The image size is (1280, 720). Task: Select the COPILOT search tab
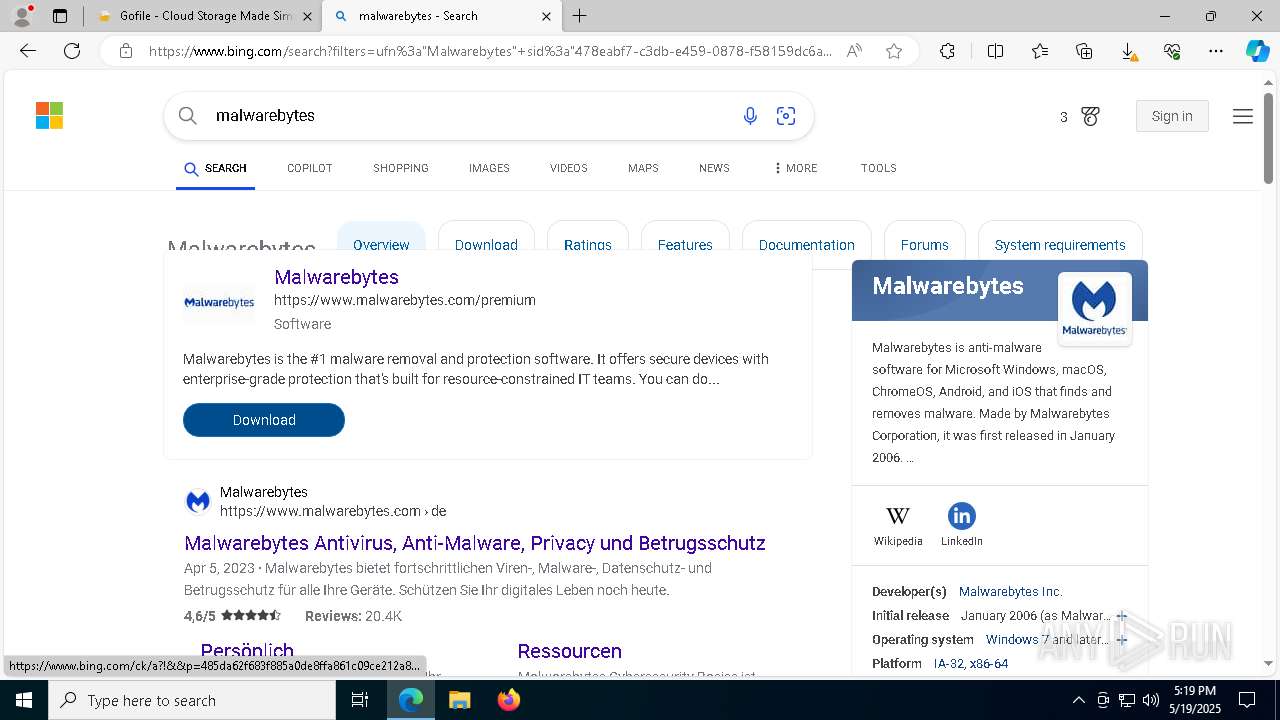(309, 168)
